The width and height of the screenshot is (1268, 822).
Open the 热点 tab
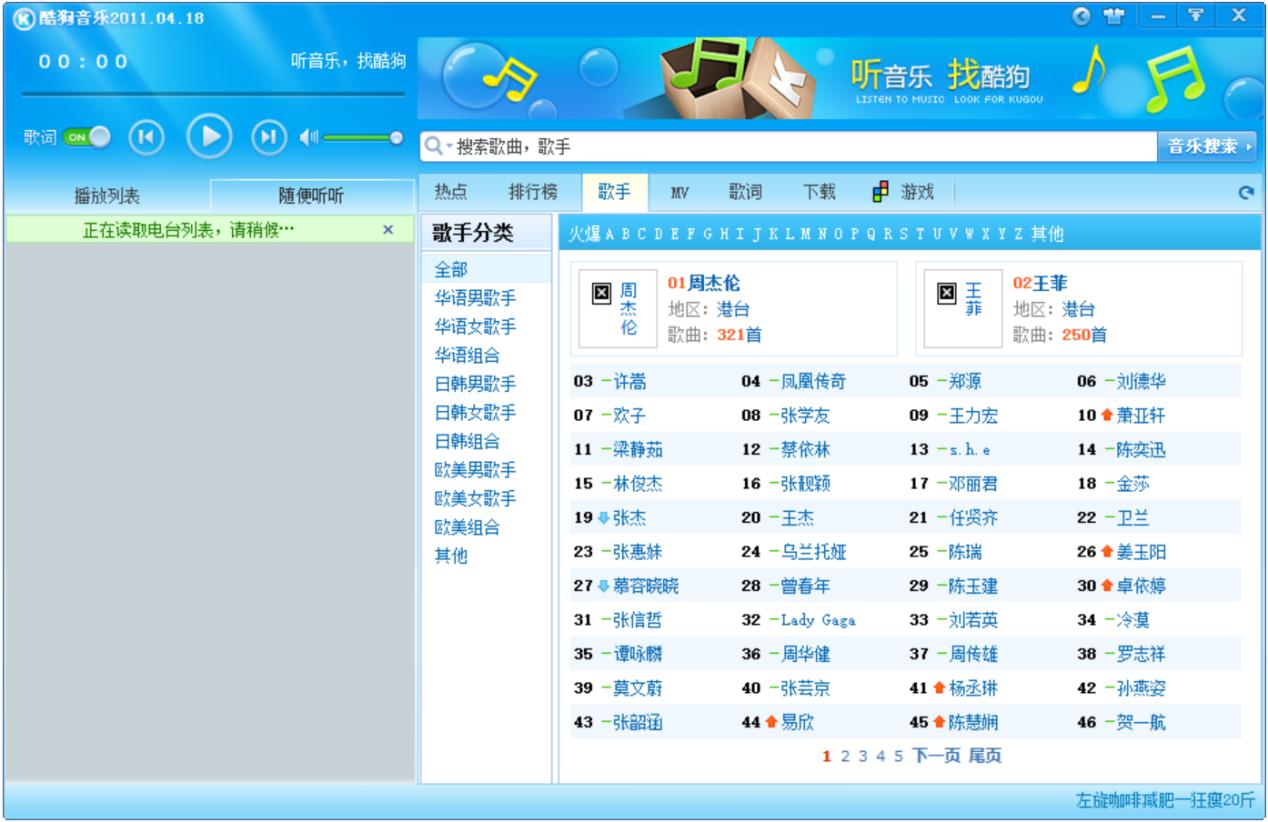pos(451,192)
